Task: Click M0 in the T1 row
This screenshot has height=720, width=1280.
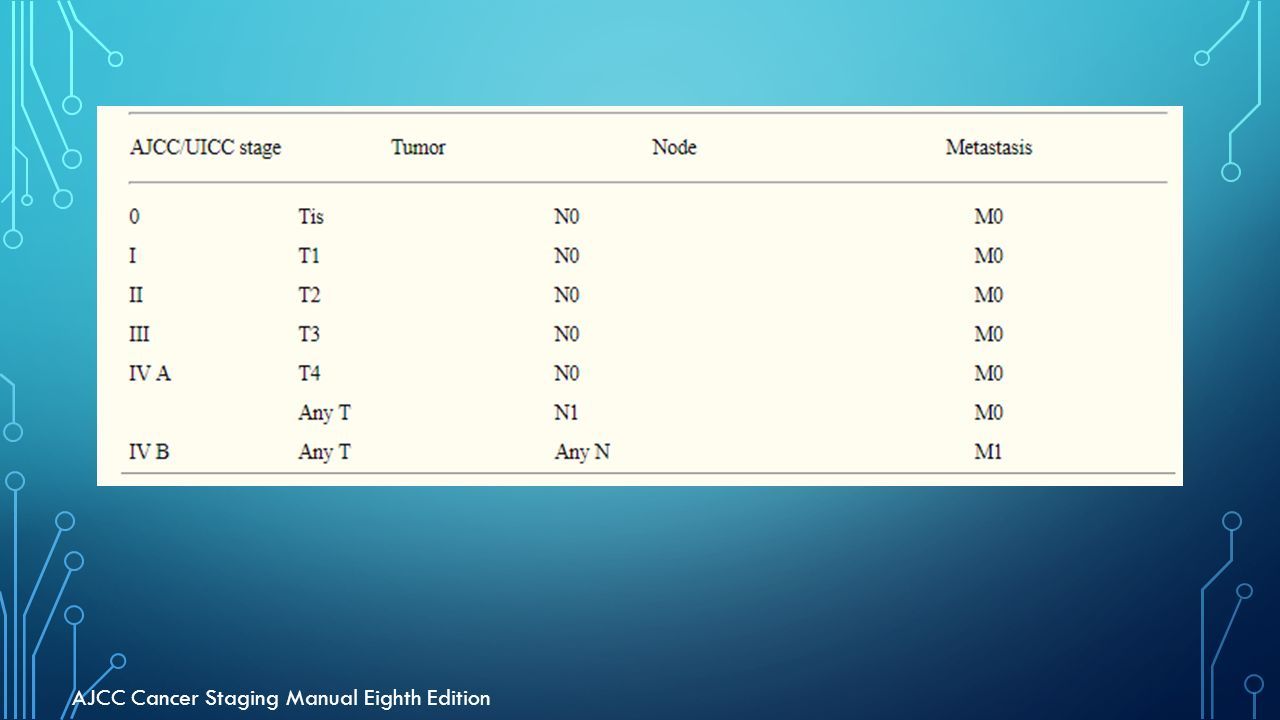Action: 989,256
